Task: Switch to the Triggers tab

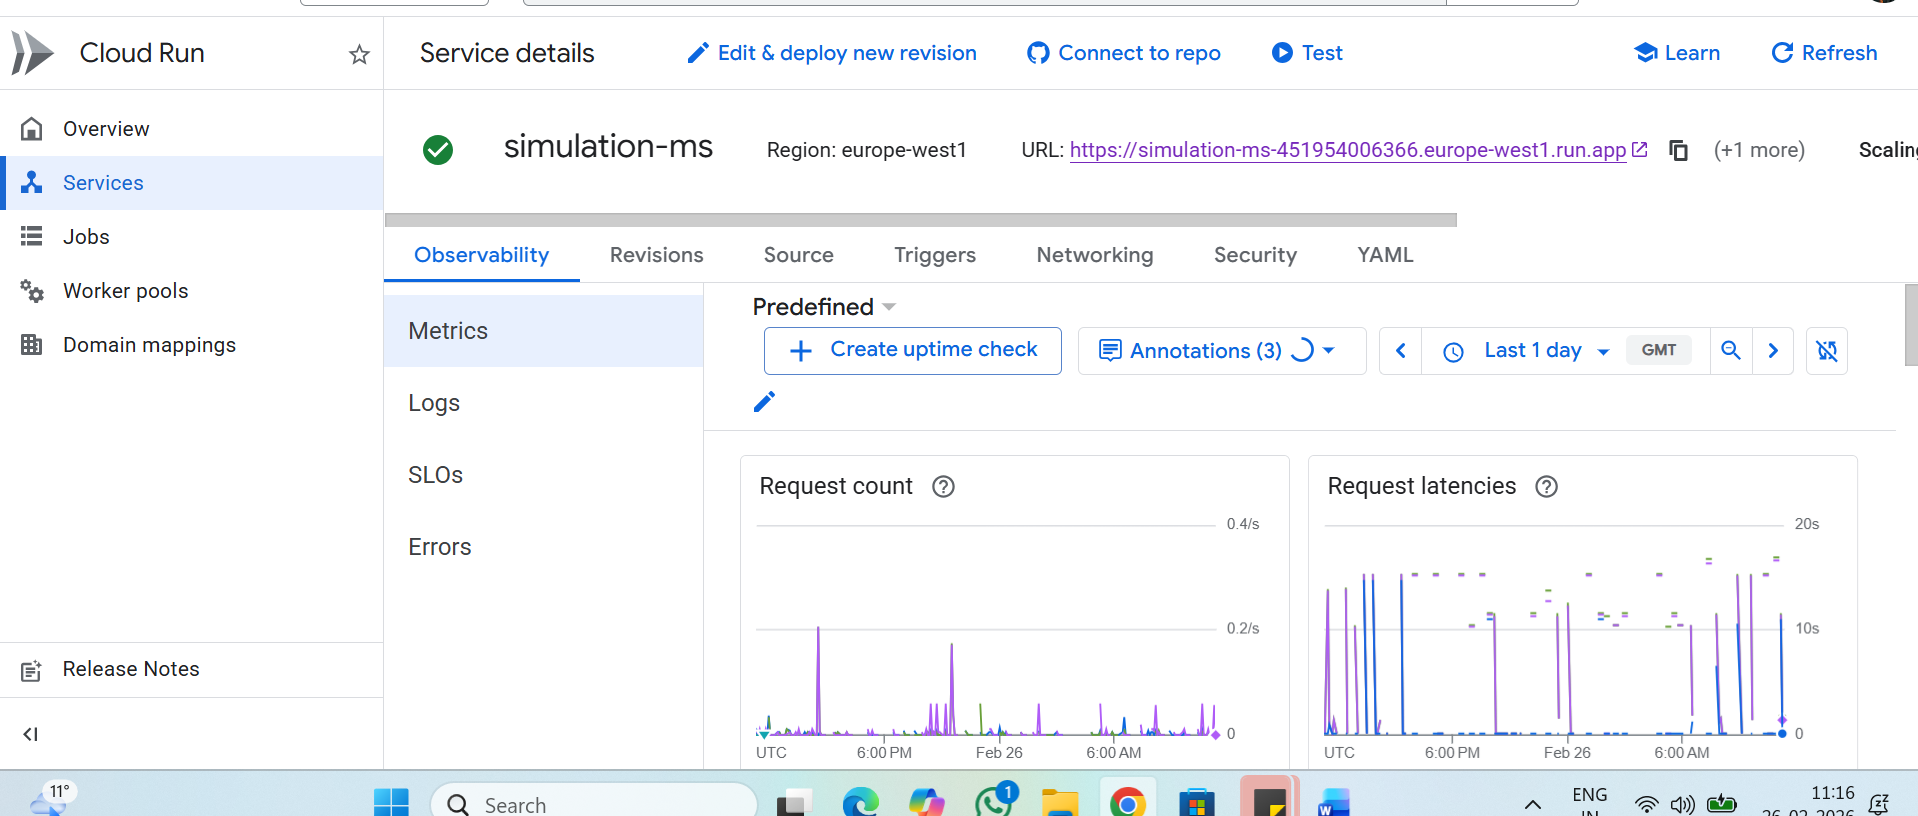Action: click(x=935, y=255)
